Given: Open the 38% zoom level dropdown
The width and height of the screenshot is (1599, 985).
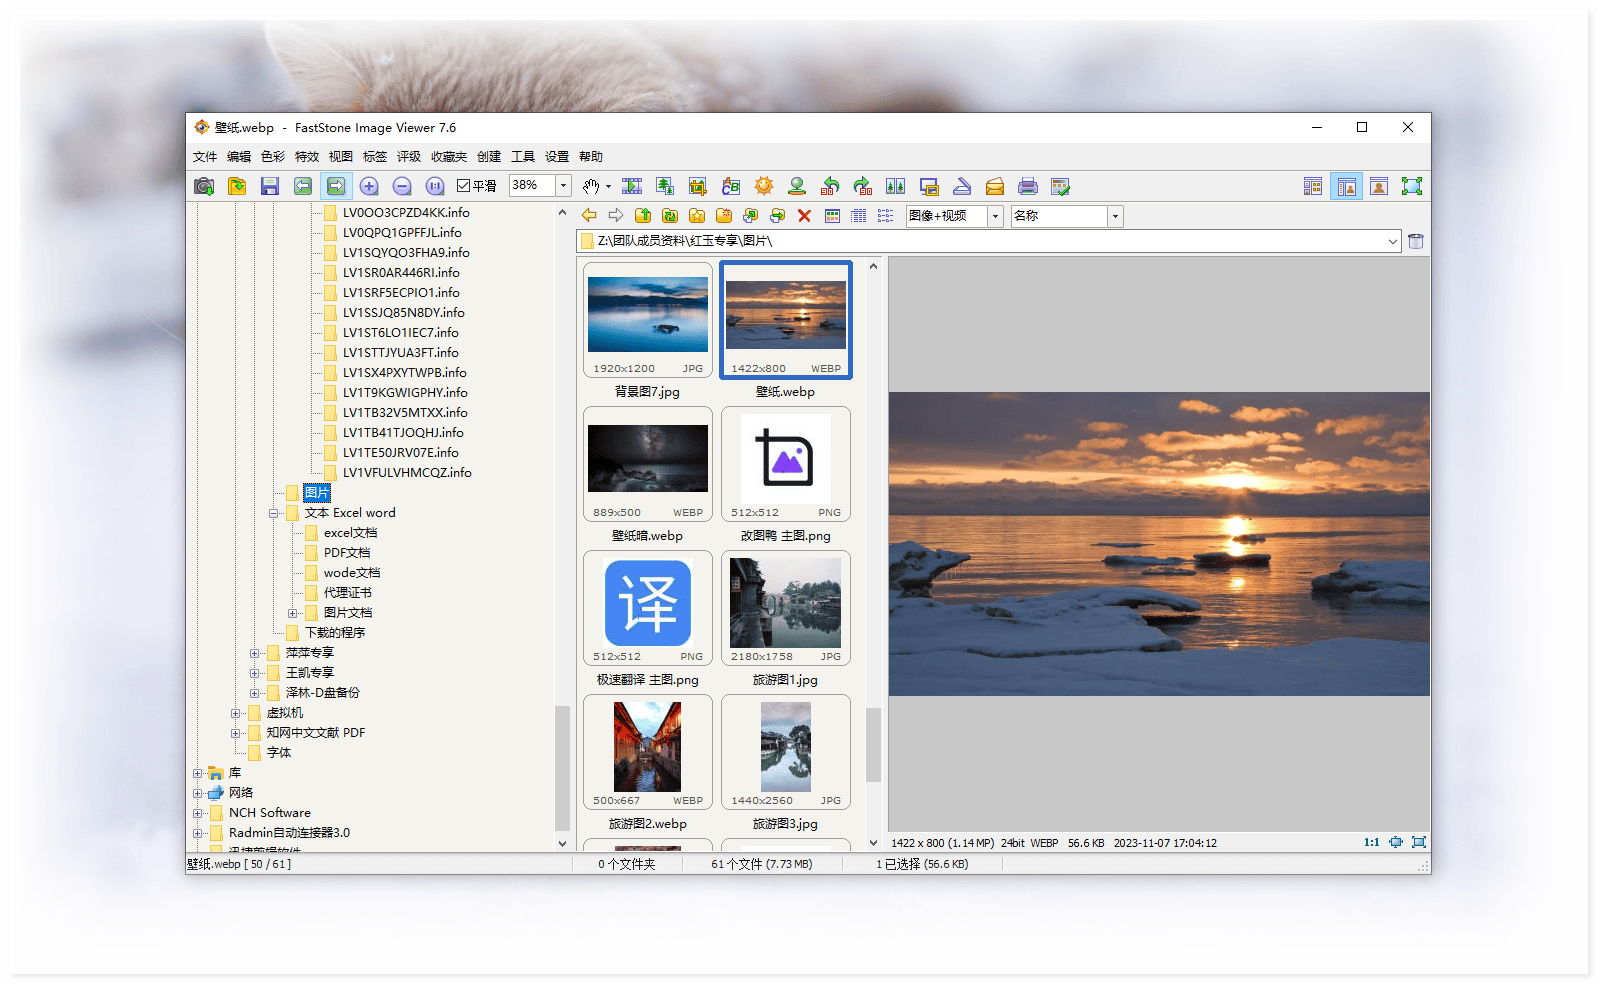Looking at the screenshot, I should click(563, 186).
